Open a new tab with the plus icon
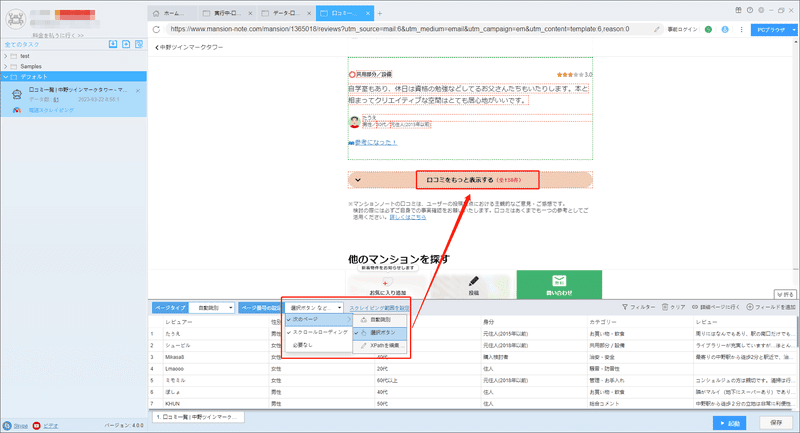 (x=380, y=13)
